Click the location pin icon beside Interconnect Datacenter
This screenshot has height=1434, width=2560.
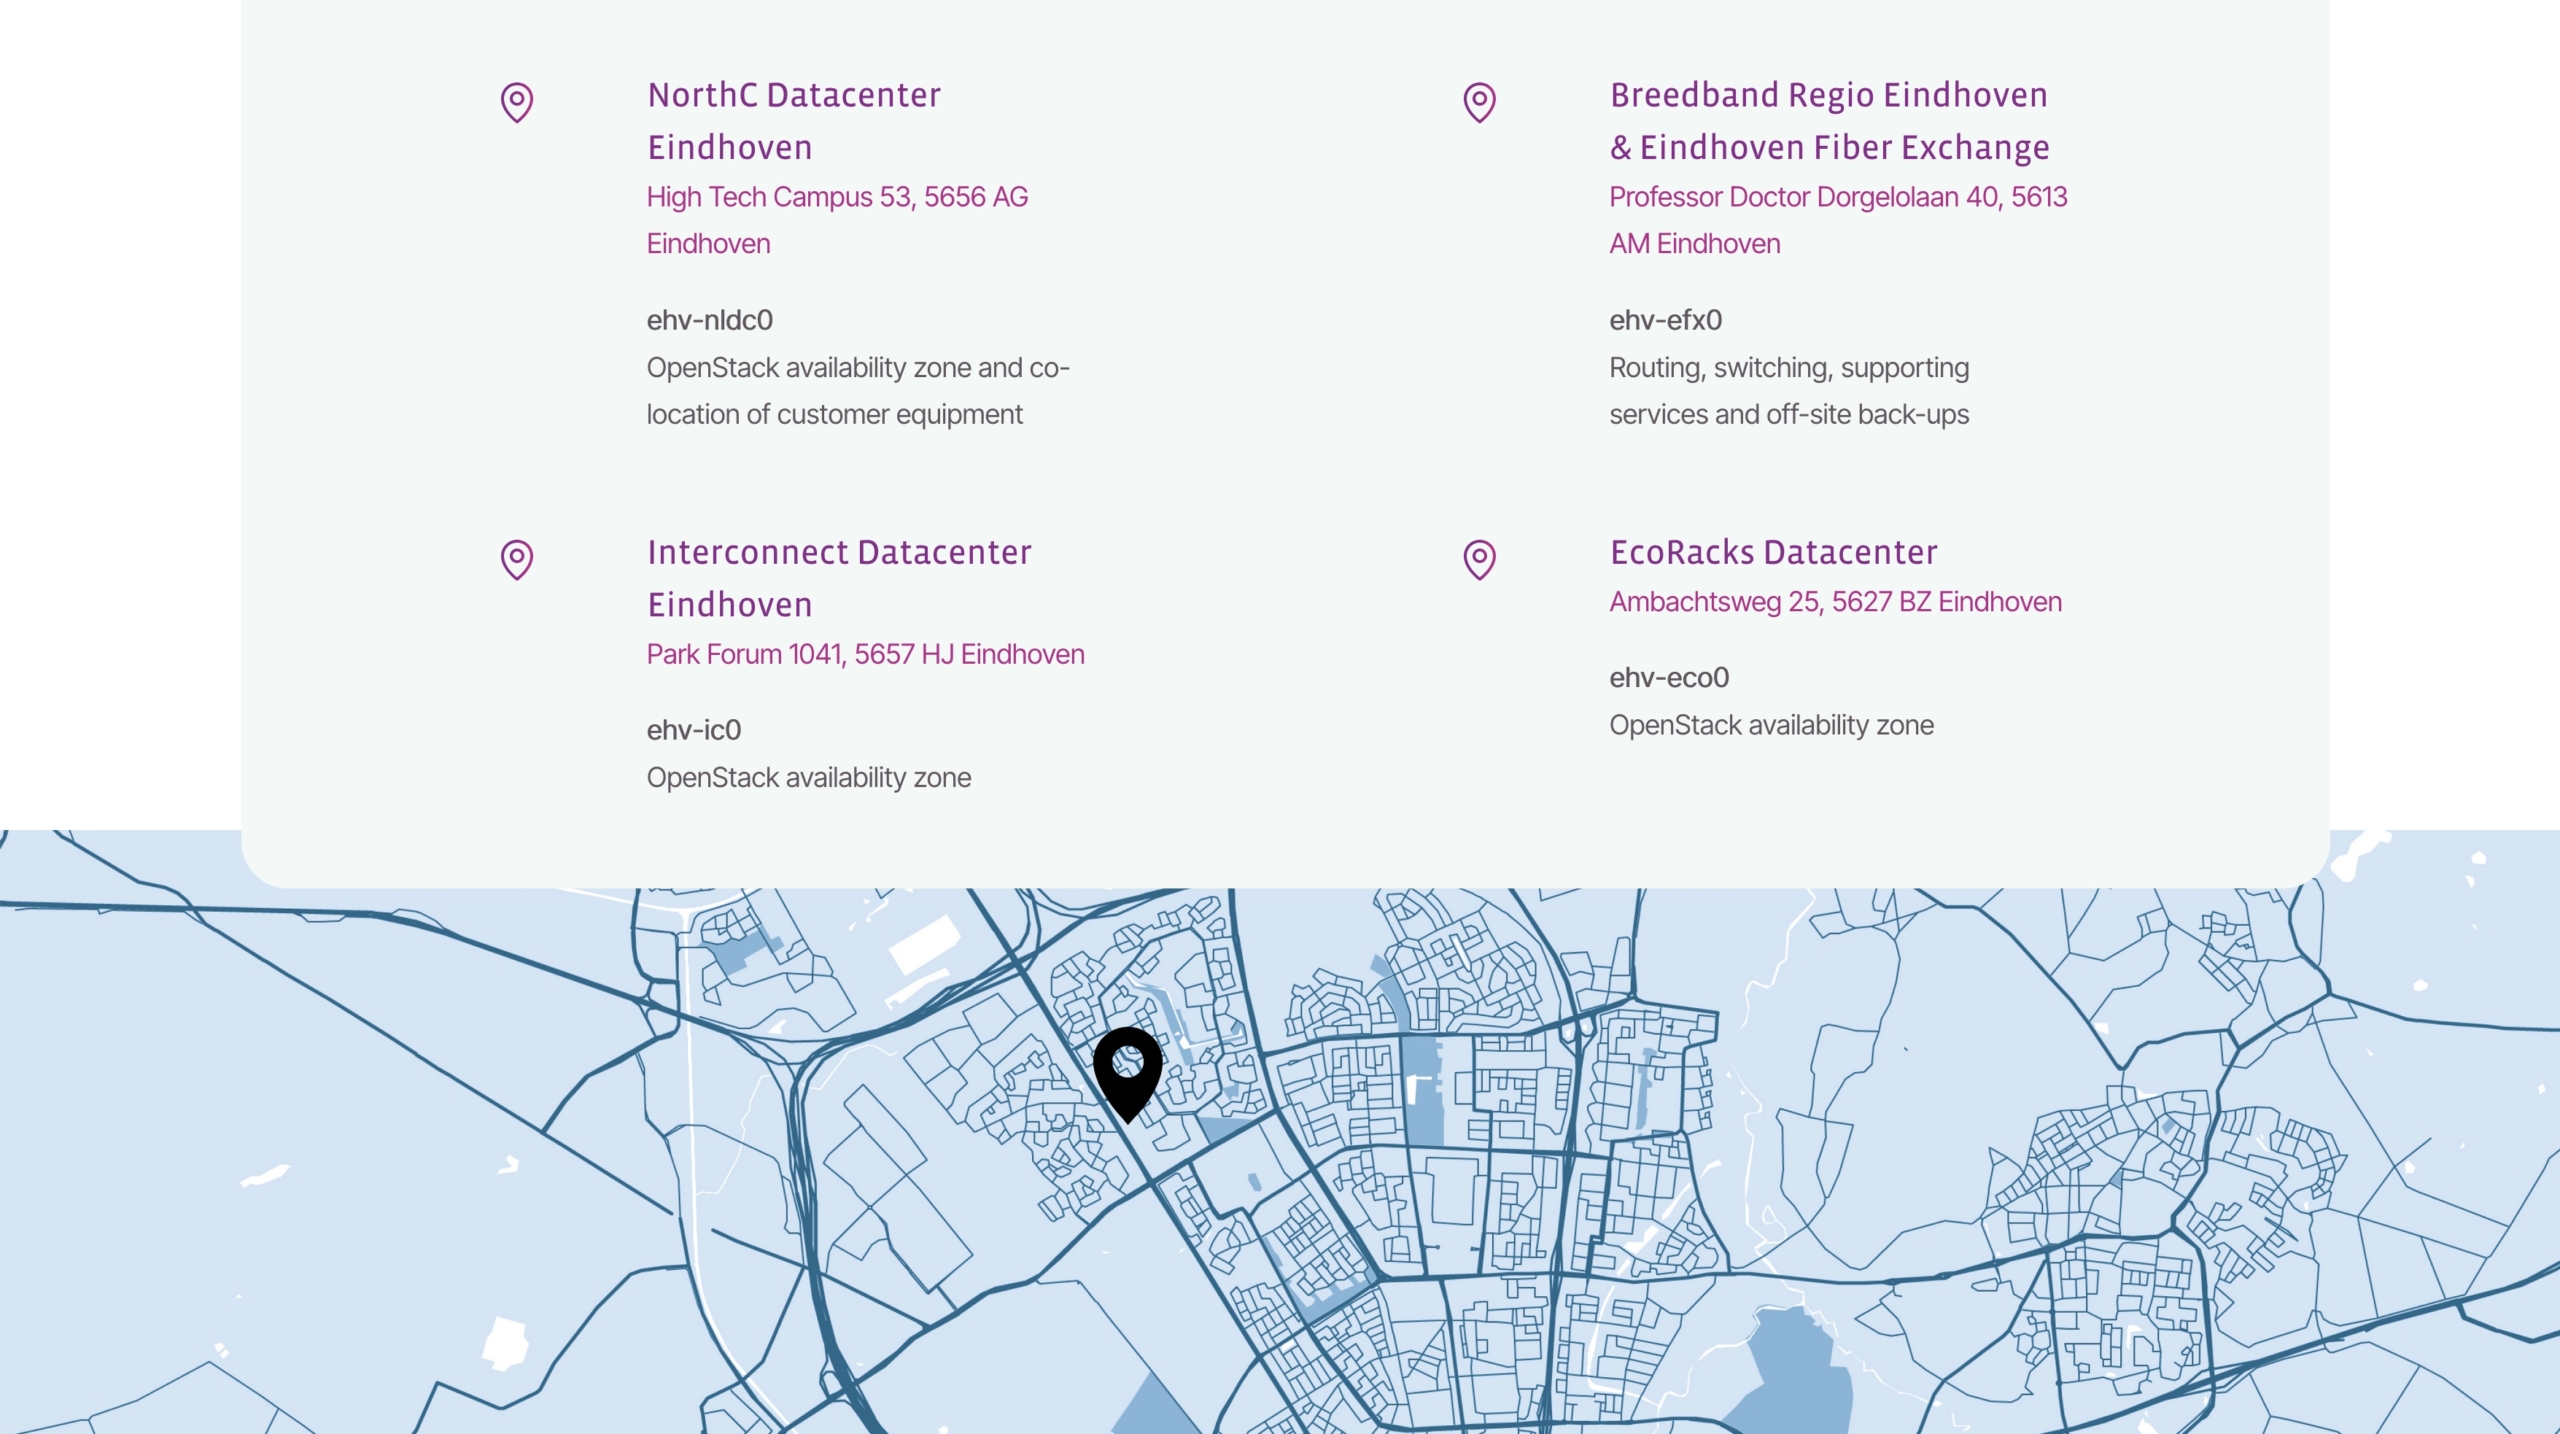[x=517, y=559]
